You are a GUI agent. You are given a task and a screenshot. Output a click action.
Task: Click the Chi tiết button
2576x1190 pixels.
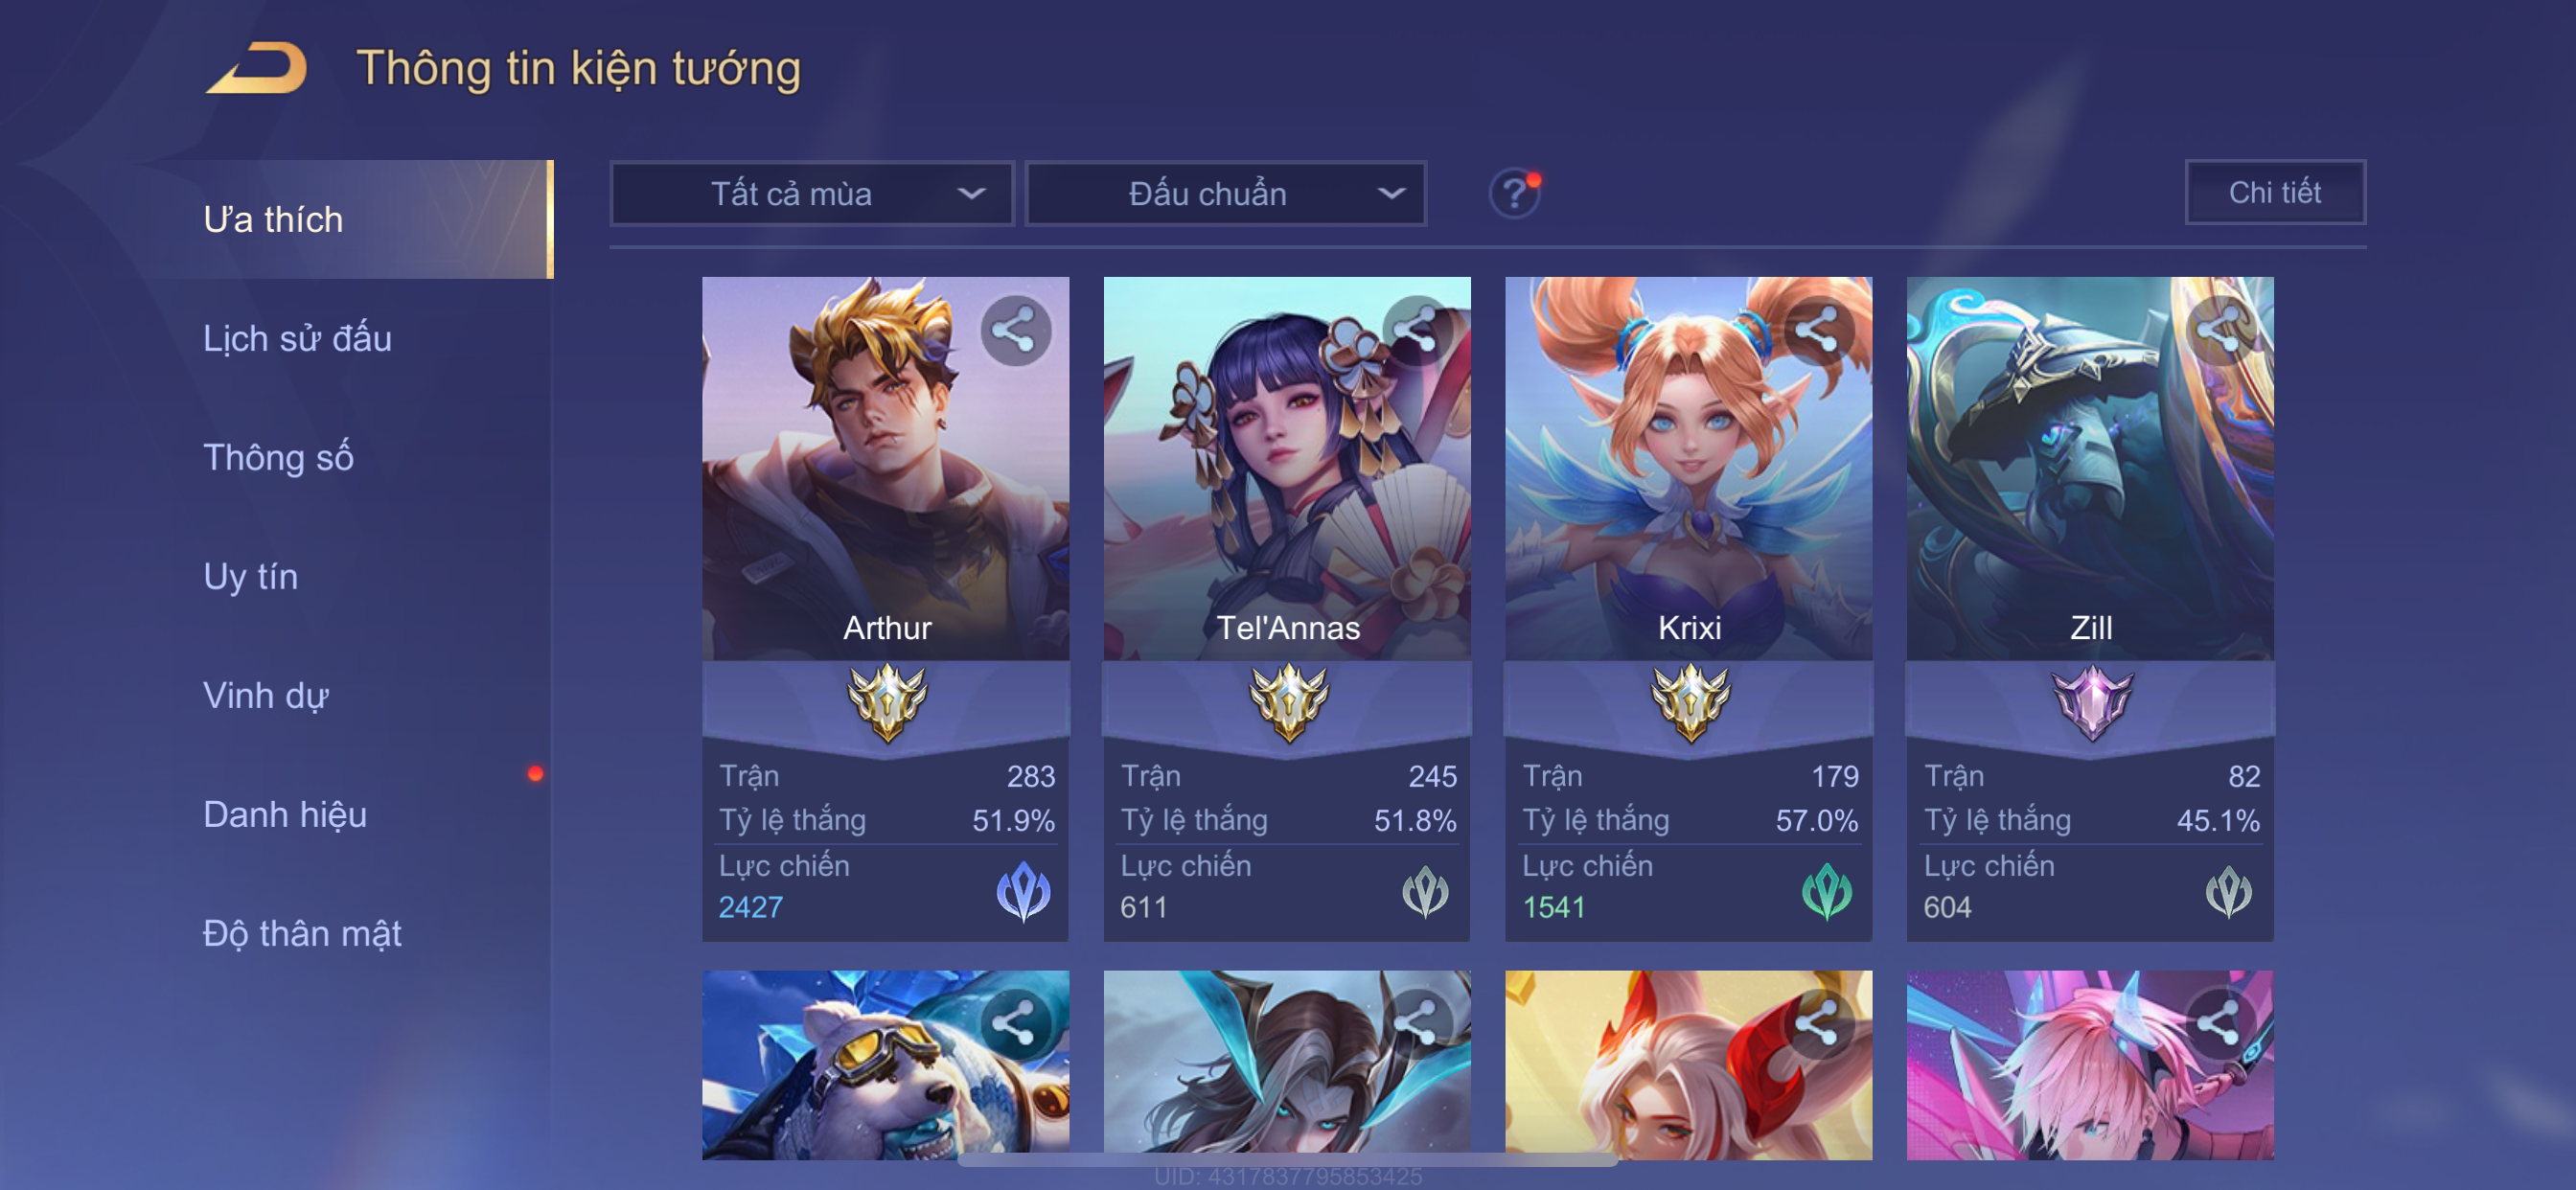pyautogui.click(x=2275, y=192)
